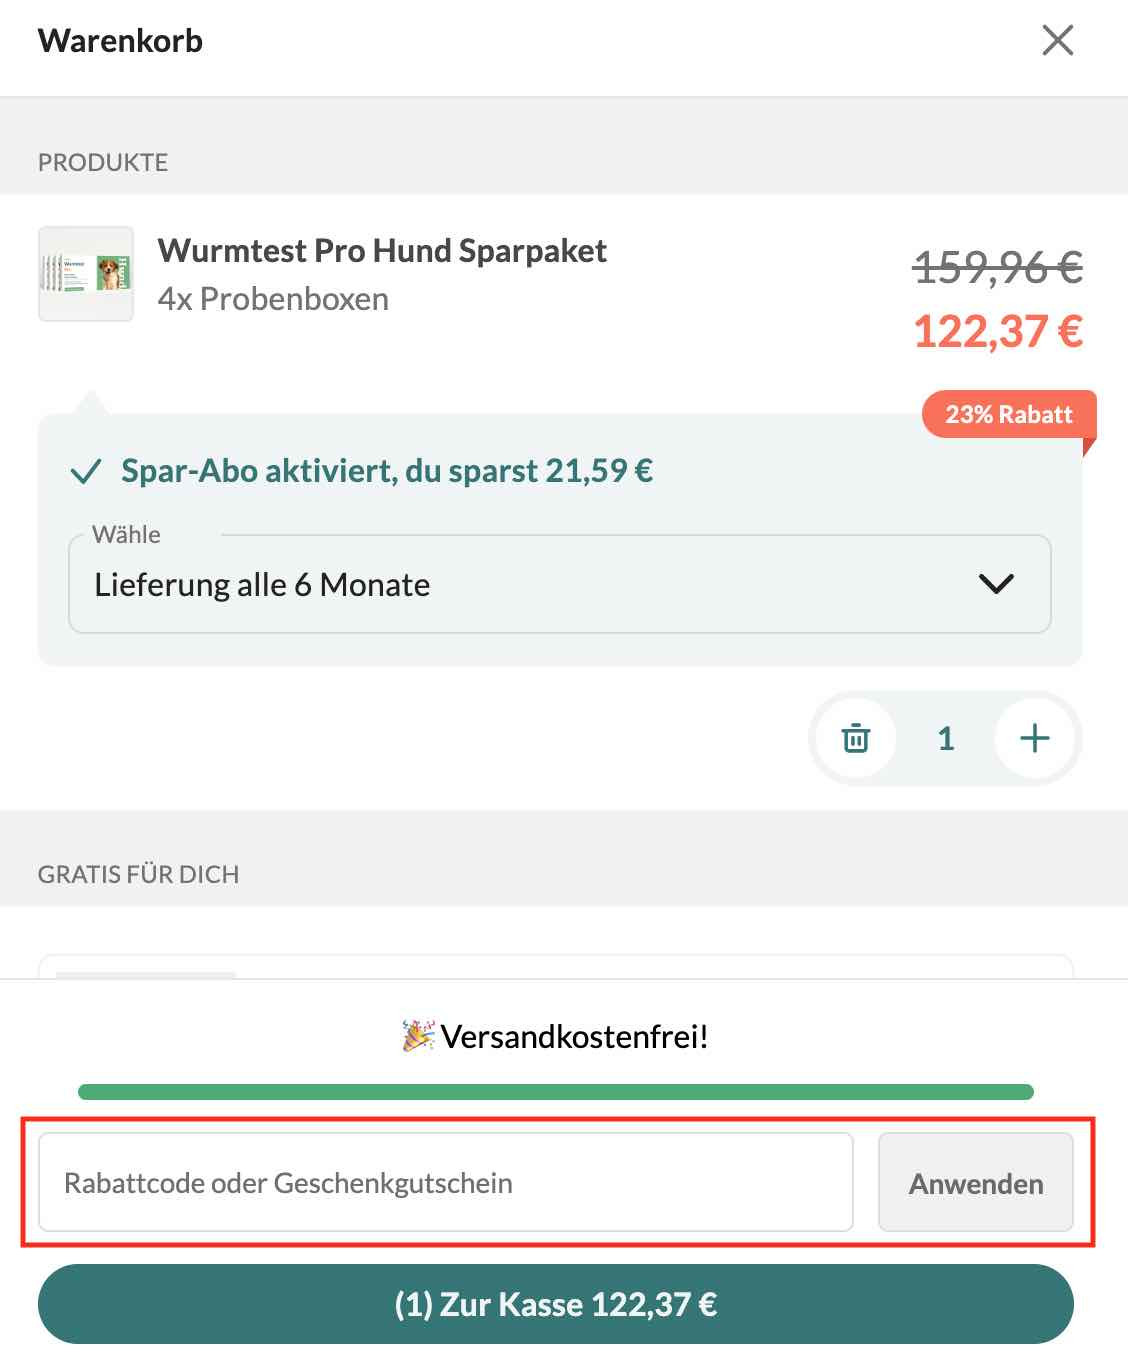This screenshot has width=1128, height=1364.
Task: Click the Rabattcode oder Geschenkgutschein input field
Action: coord(446,1182)
